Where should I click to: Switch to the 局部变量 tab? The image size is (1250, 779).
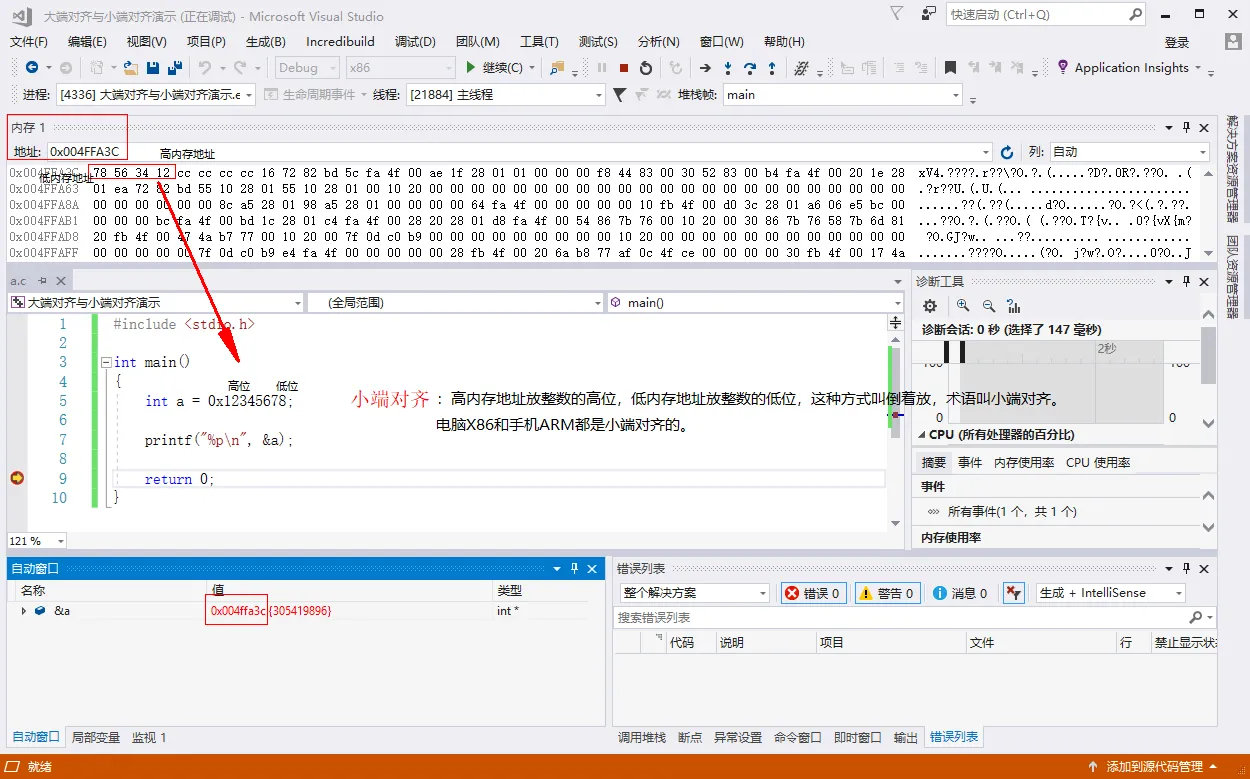tap(96, 737)
